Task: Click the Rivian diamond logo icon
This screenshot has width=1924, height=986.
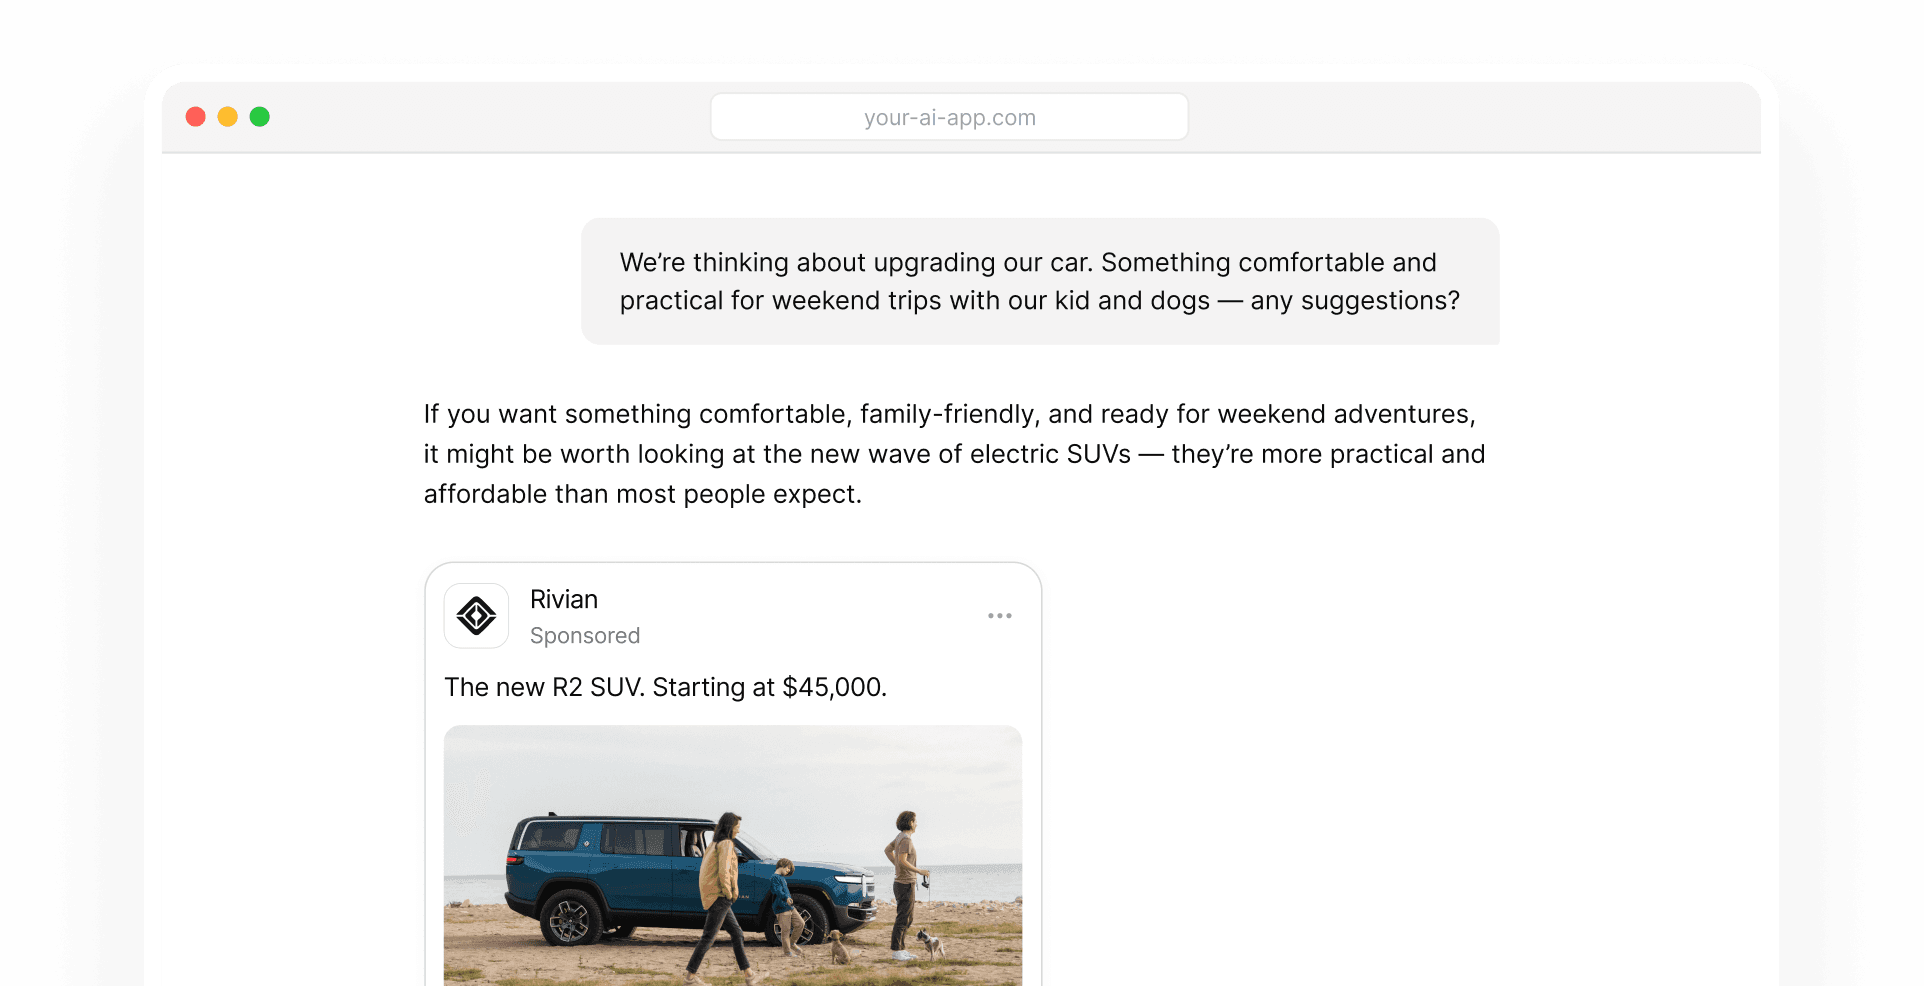Action: coord(476,616)
